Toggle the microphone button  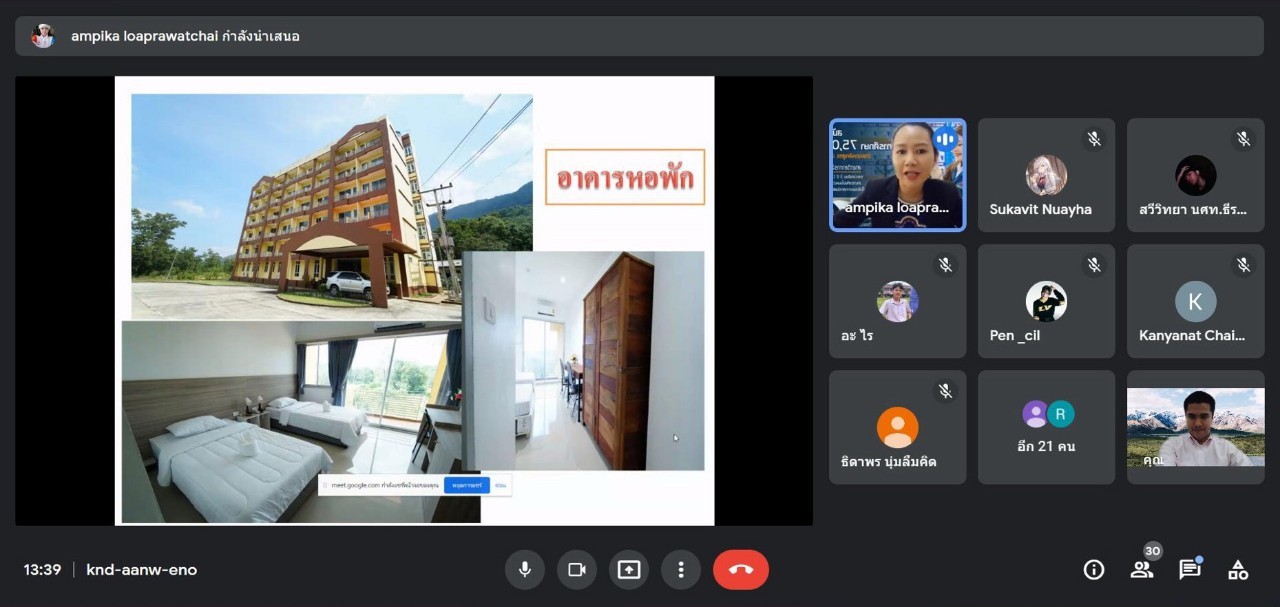[524, 570]
